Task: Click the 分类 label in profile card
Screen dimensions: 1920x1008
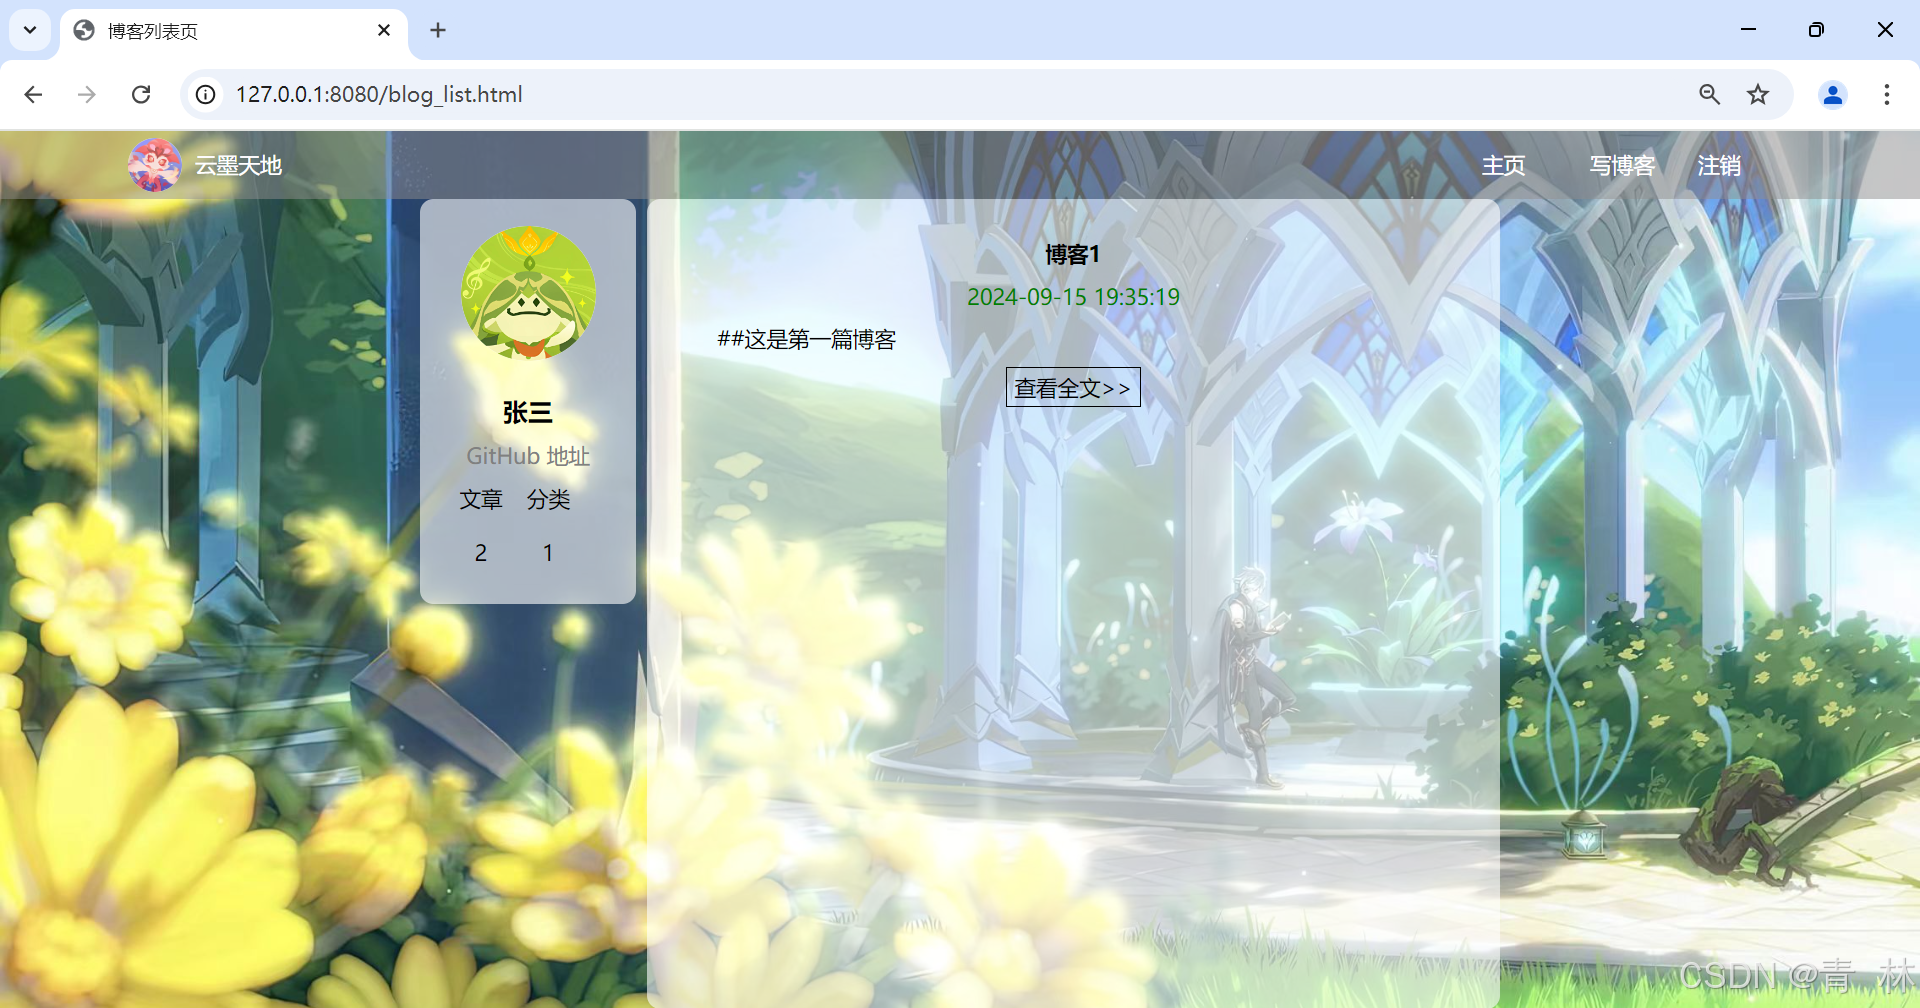Action: point(548,499)
